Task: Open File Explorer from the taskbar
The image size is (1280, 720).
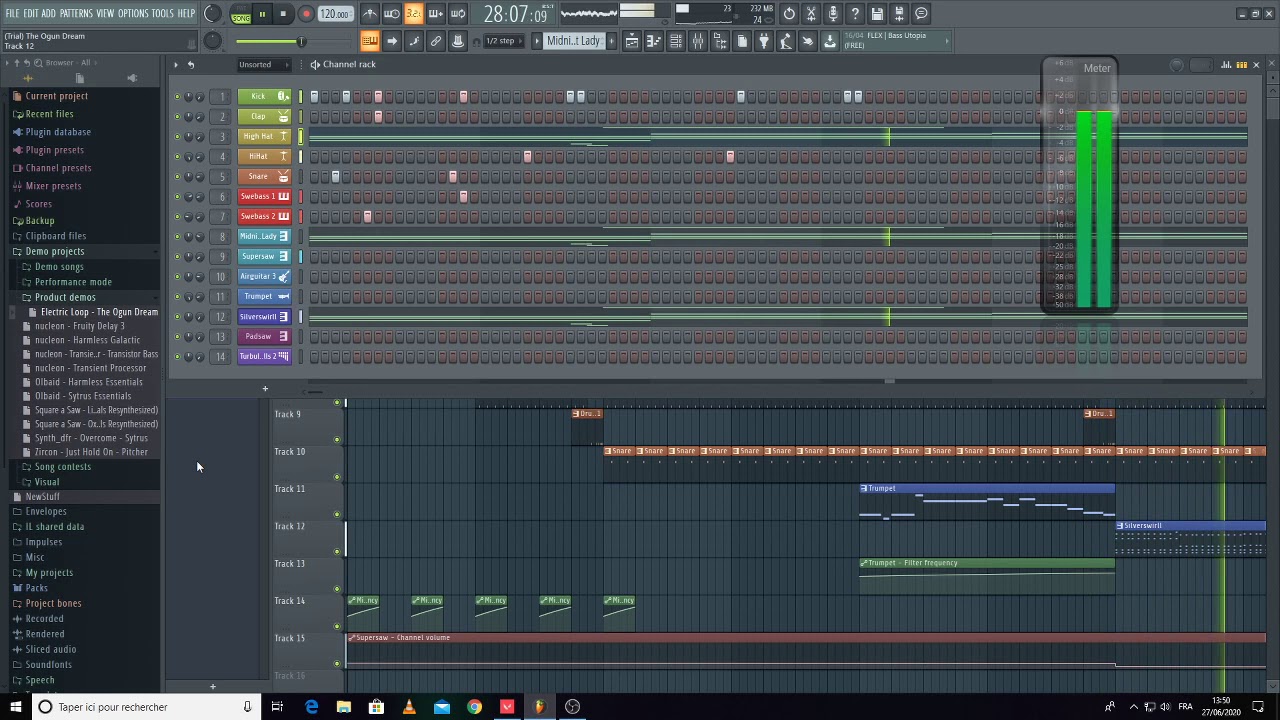Action: click(344, 707)
